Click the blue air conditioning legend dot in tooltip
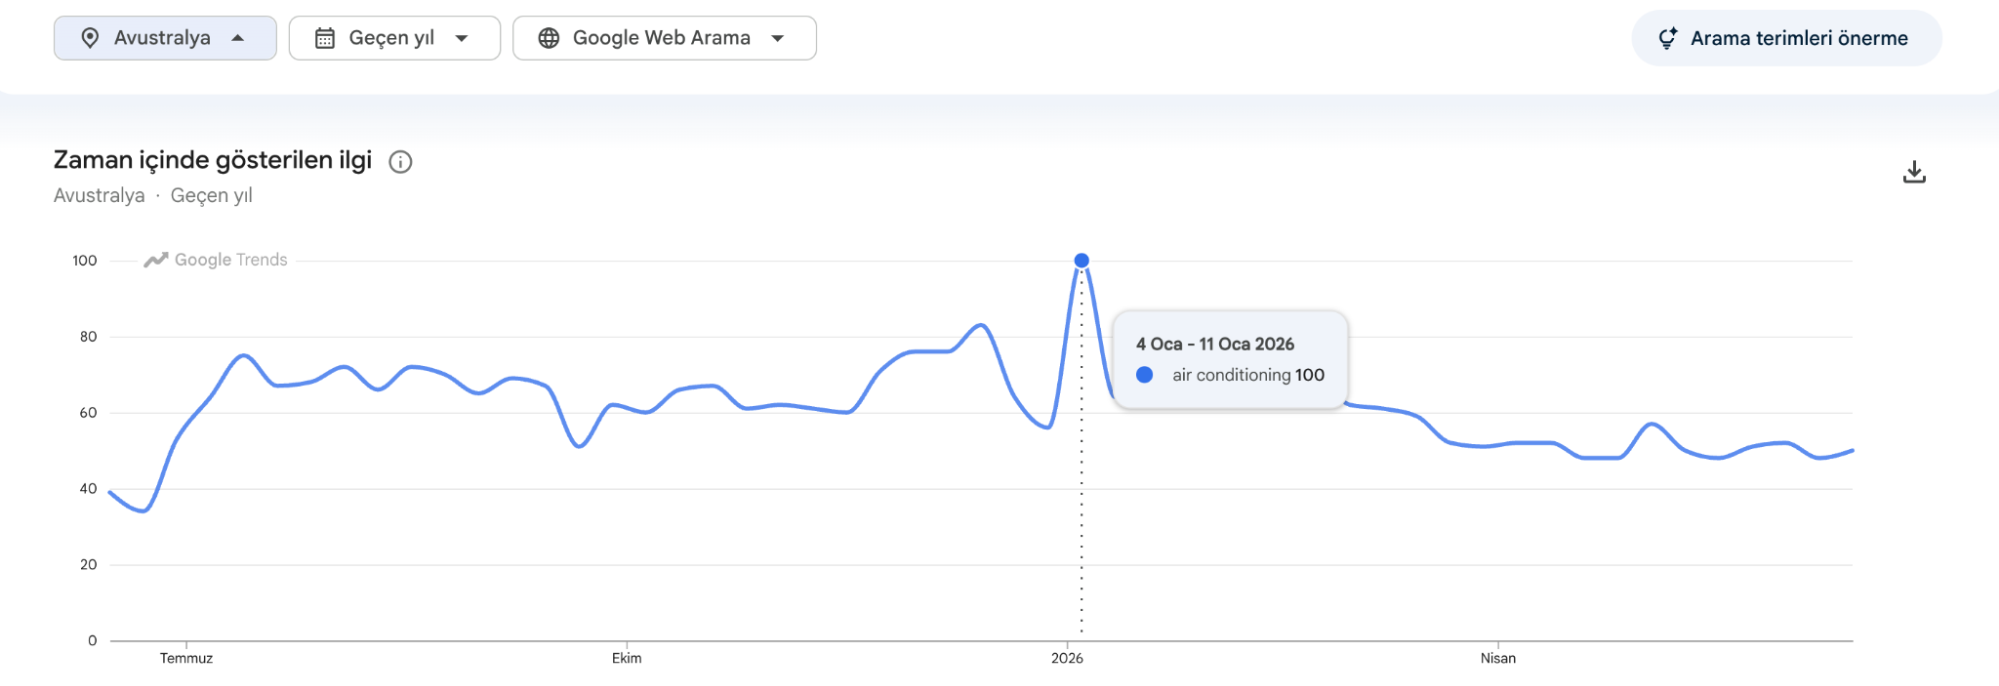Screen dimensions: 1999x686 tap(1145, 375)
